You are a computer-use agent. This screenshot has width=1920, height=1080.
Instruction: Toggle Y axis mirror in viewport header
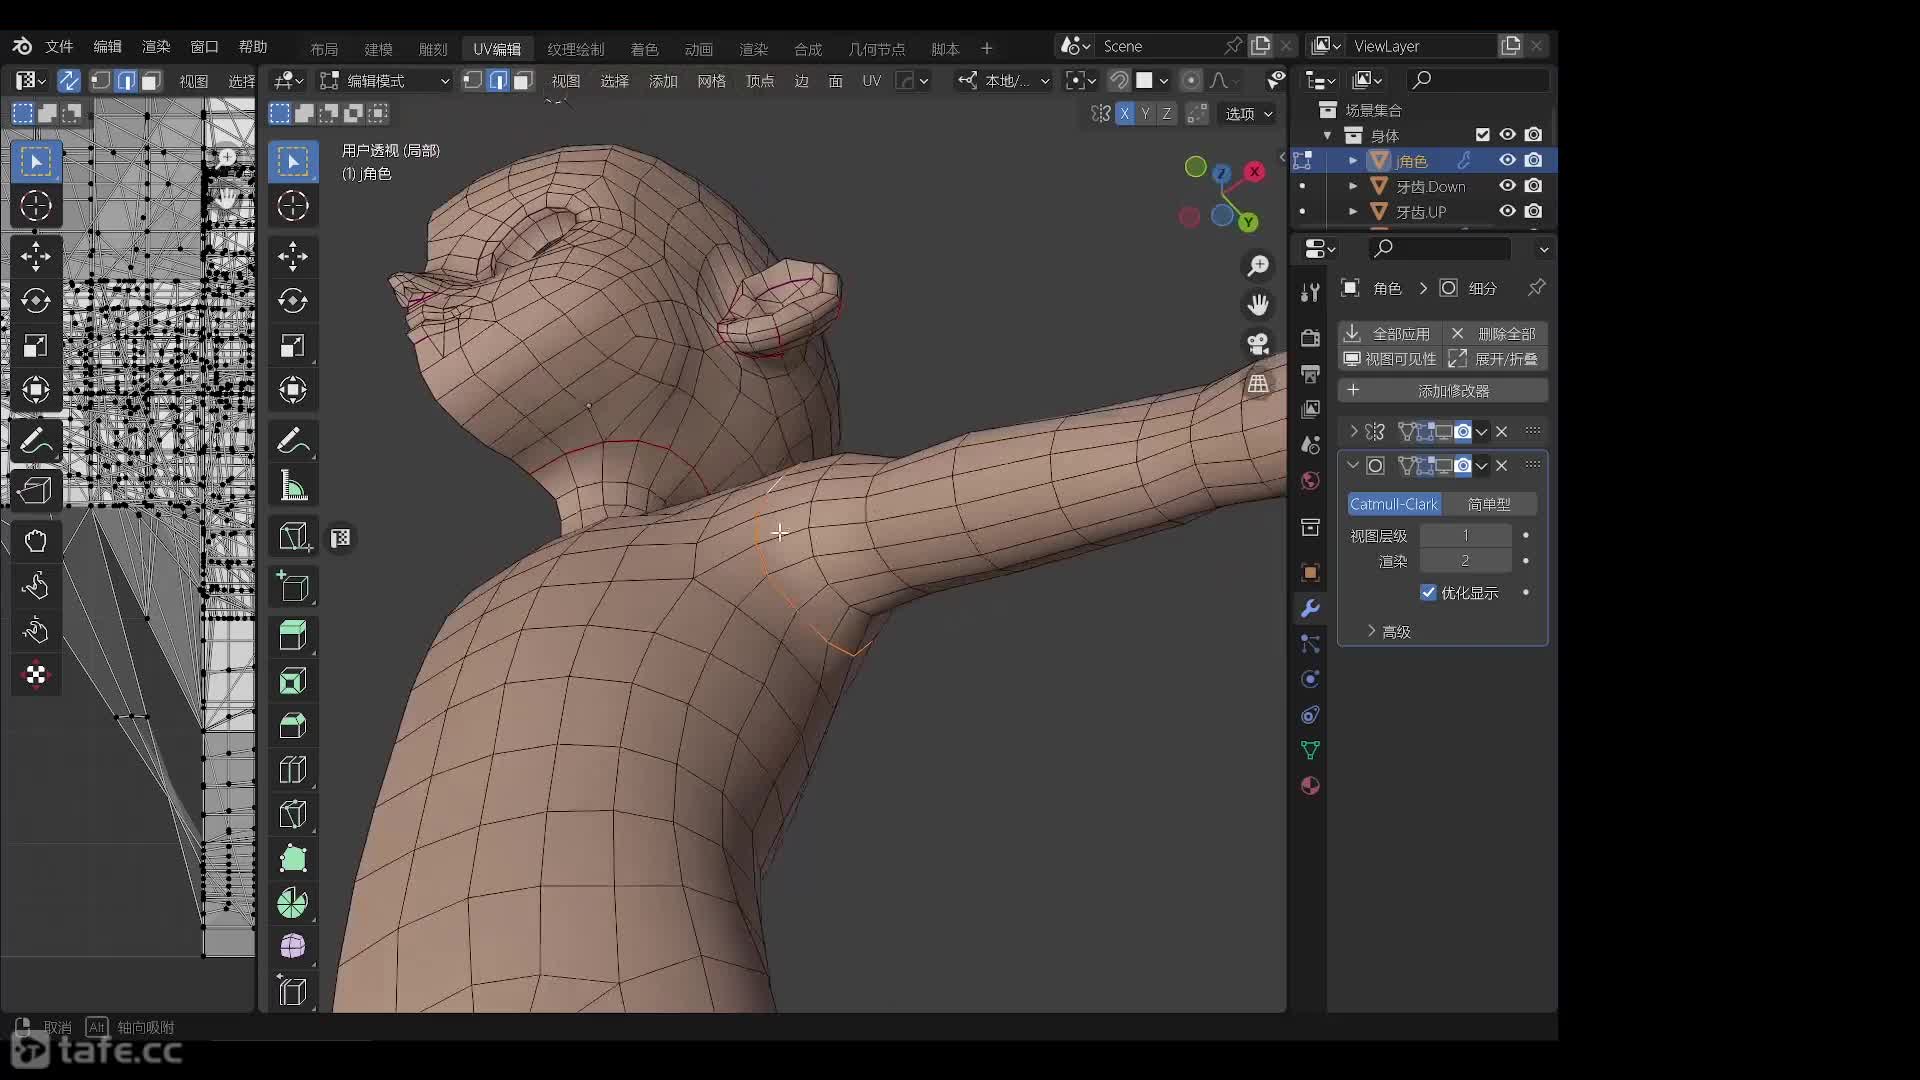[x=1145, y=114]
